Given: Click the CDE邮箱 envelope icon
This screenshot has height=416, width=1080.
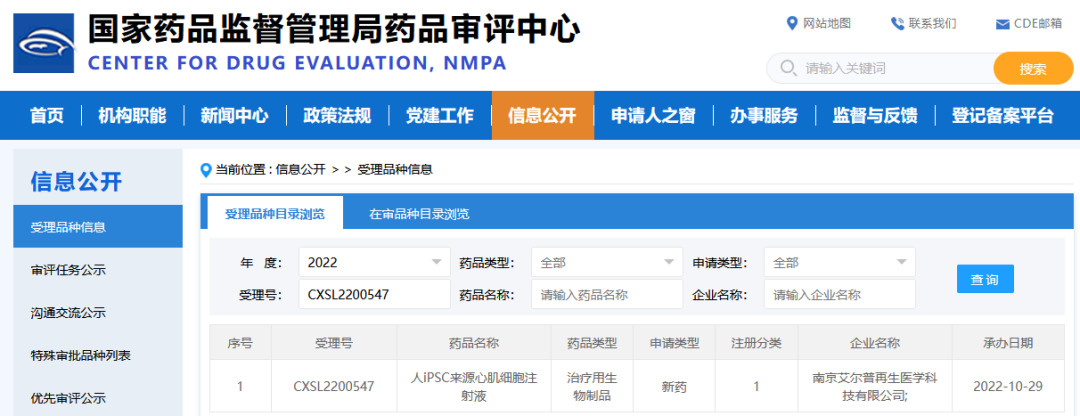Looking at the screenshot, I should pyautogui.click(x=1002, y=24).
